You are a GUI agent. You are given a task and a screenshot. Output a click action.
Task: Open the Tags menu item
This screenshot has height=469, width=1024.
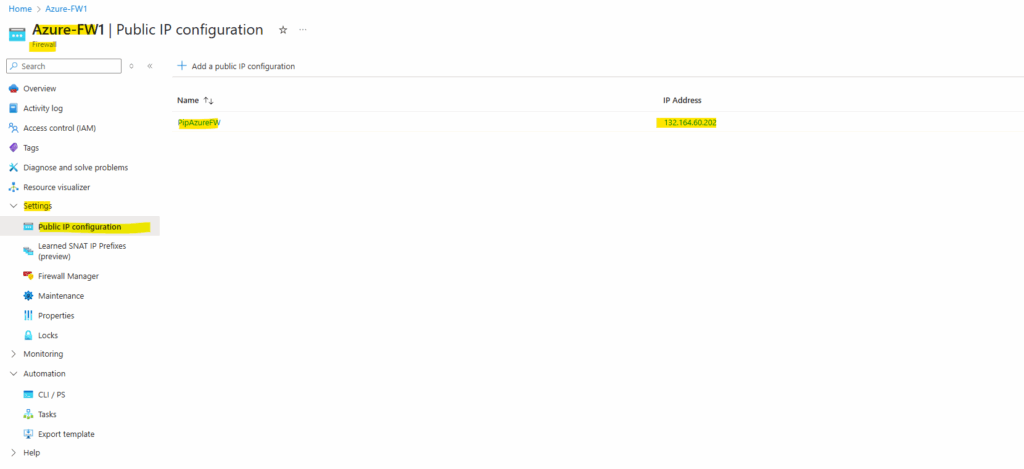coord(31,148)
